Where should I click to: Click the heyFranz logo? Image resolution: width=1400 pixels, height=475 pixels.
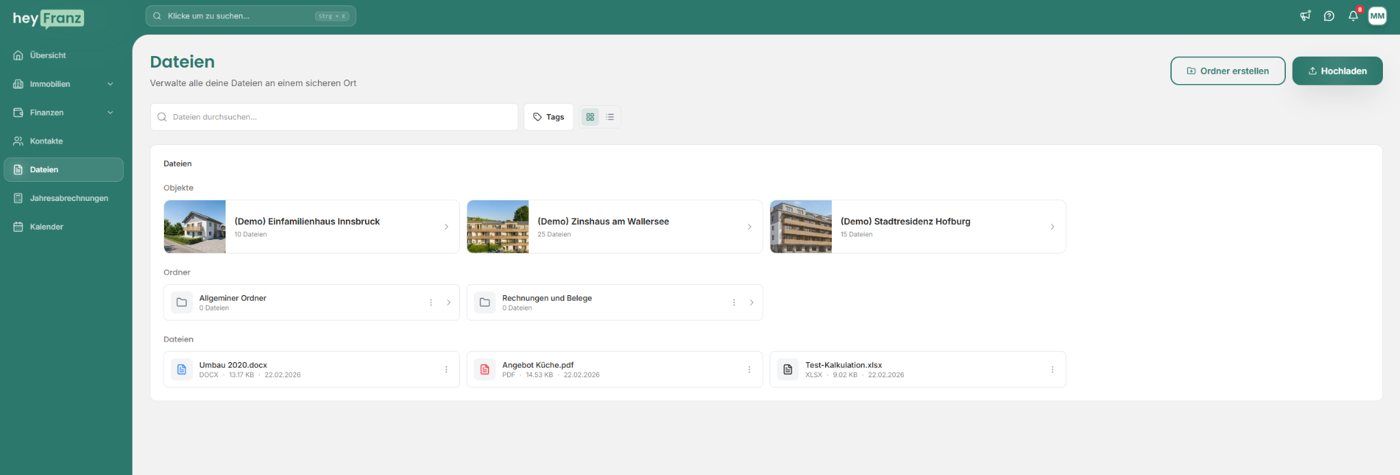click(x=48, y=18)
